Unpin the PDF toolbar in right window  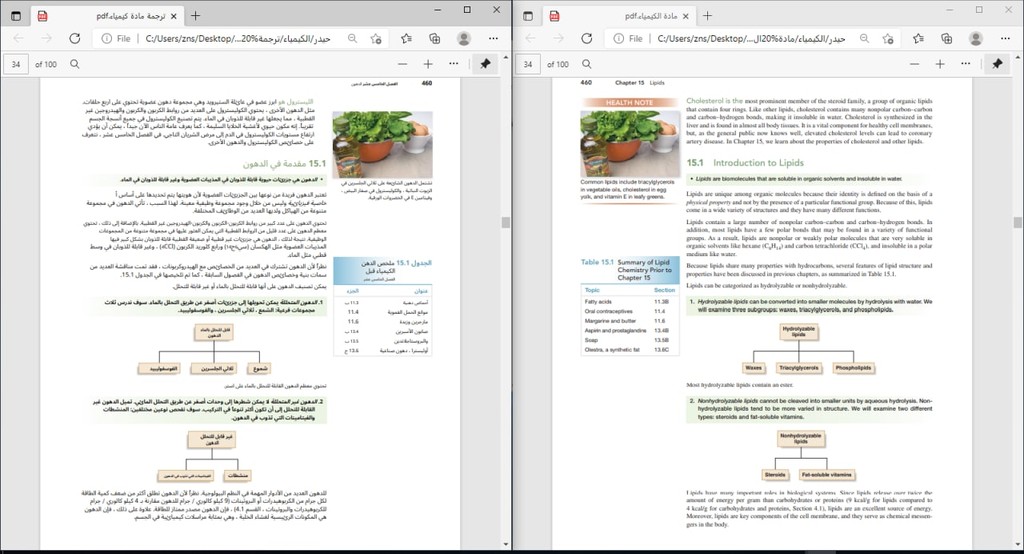click(x=997, y=64)
